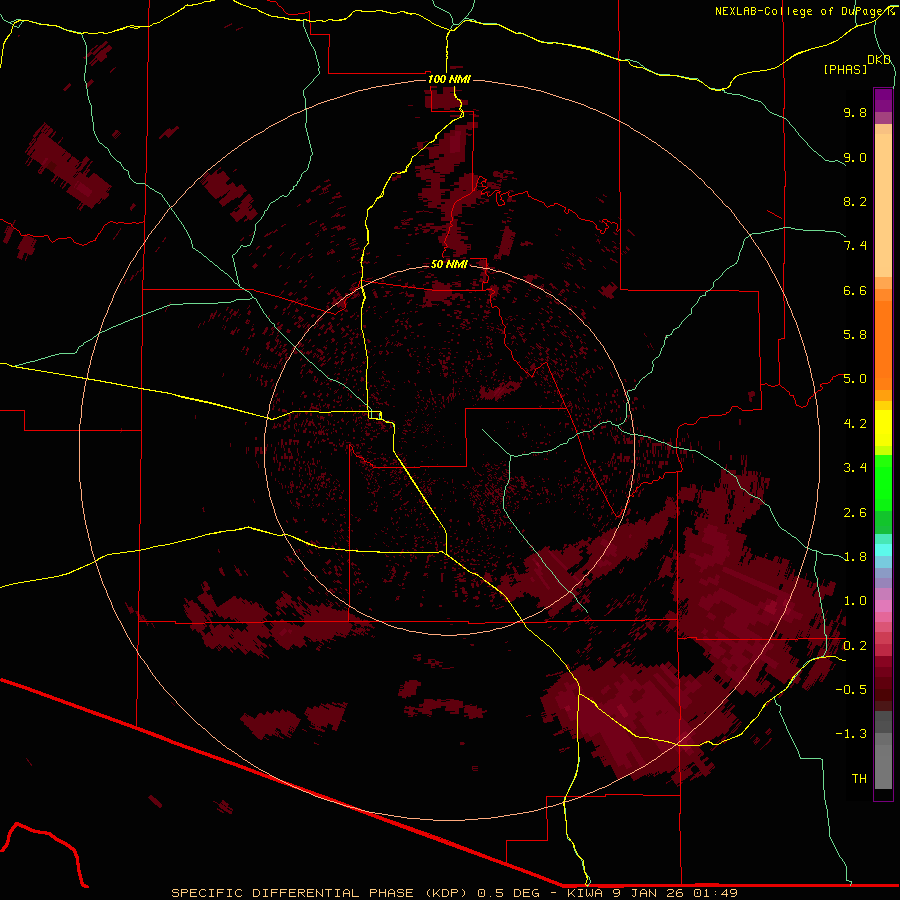
Task: Click the 7.4 value on the color scale
Action: (x=855, y=246)
